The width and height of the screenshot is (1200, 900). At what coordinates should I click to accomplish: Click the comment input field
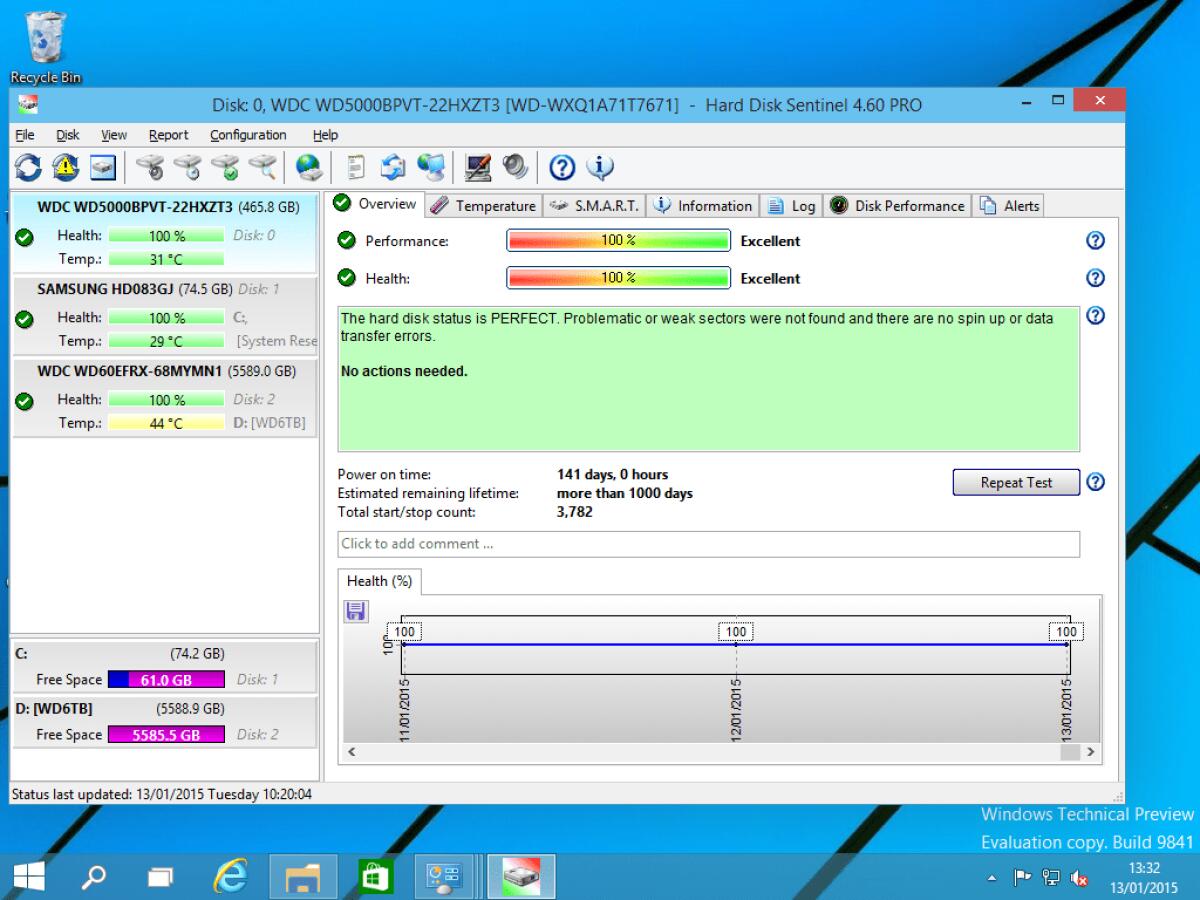[707, 544]
